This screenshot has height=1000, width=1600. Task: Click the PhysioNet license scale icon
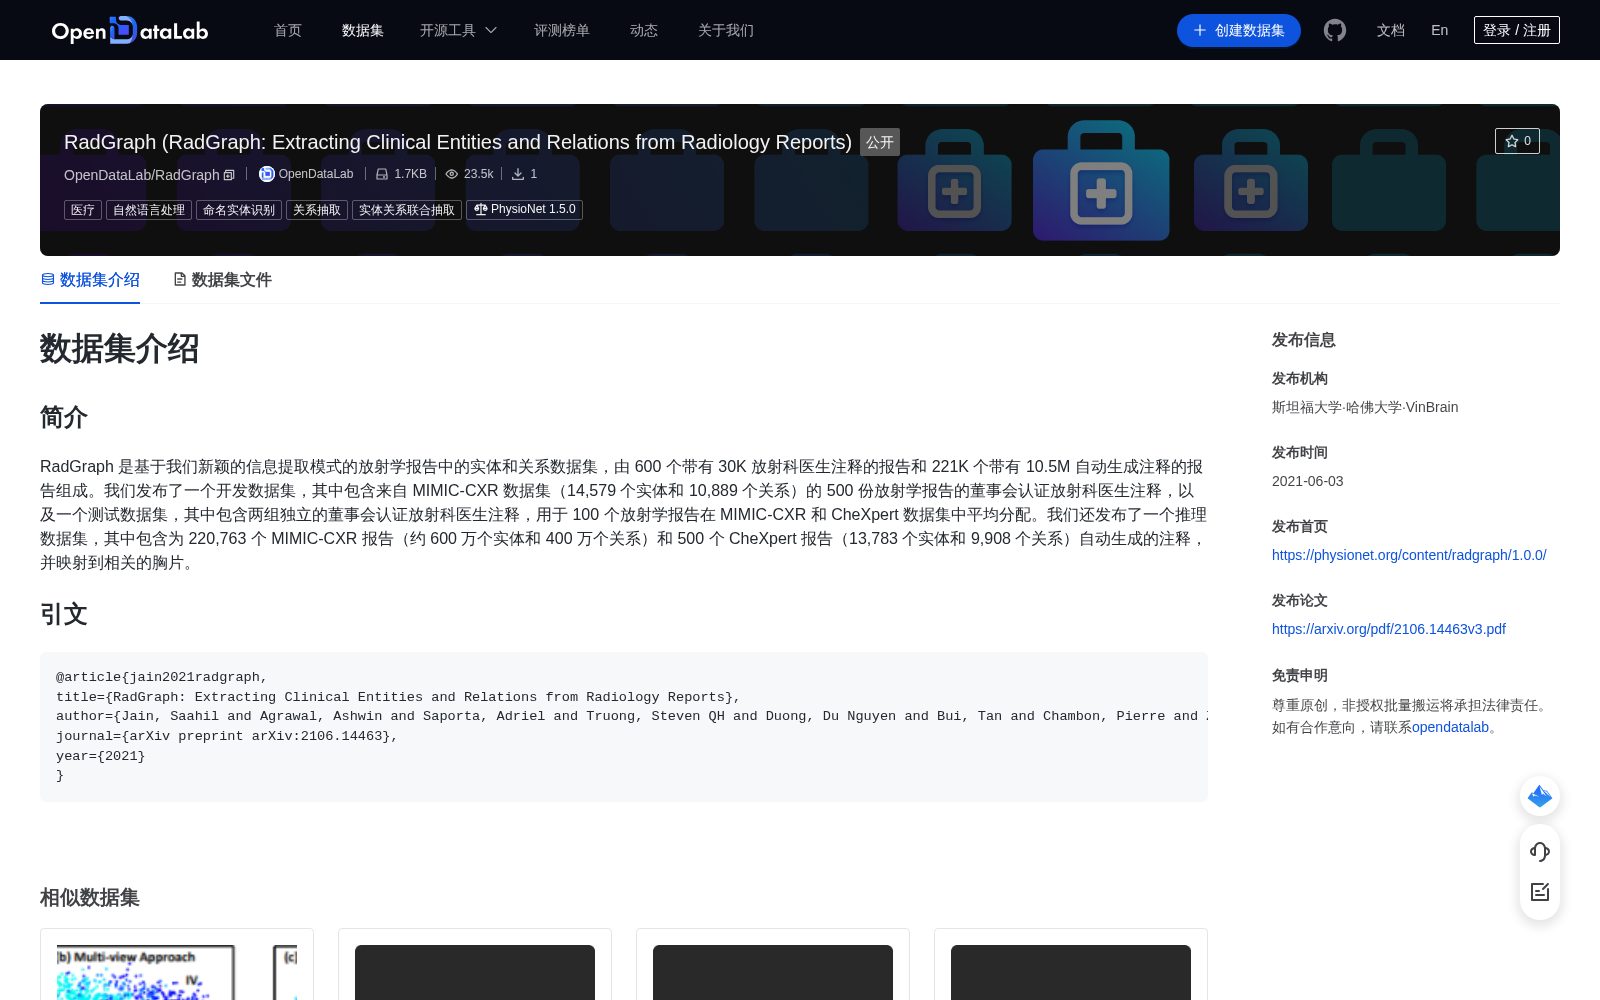481,209
